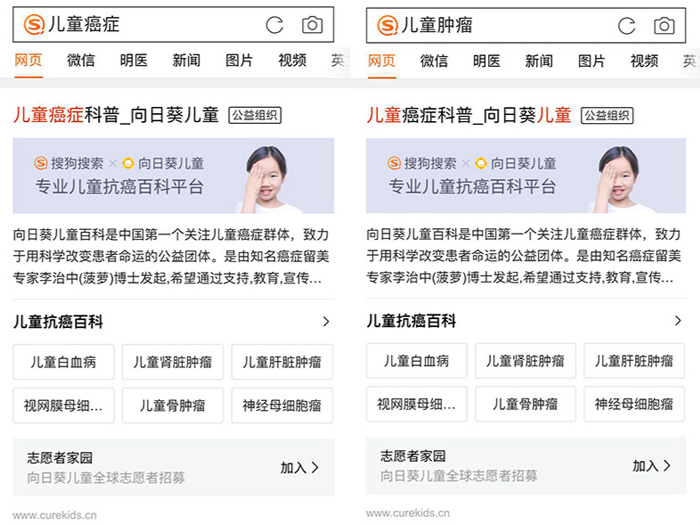Viewport: 700px width, 525px height.
Task: Select 儿童肾脏肿瘤 topic in right panel
Action: (525, 361)
